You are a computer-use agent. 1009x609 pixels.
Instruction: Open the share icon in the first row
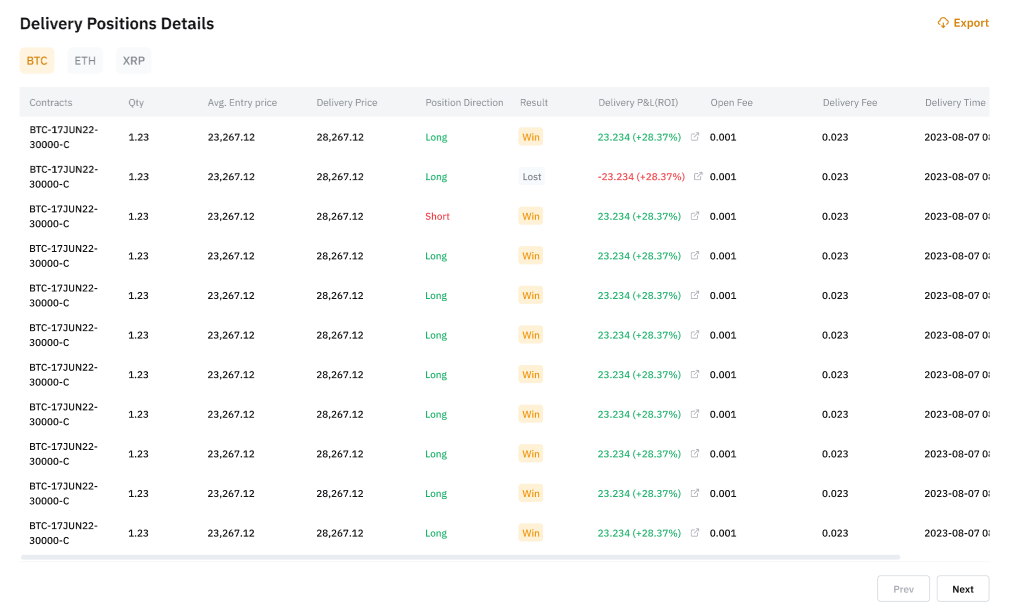(x=695, y=137)
